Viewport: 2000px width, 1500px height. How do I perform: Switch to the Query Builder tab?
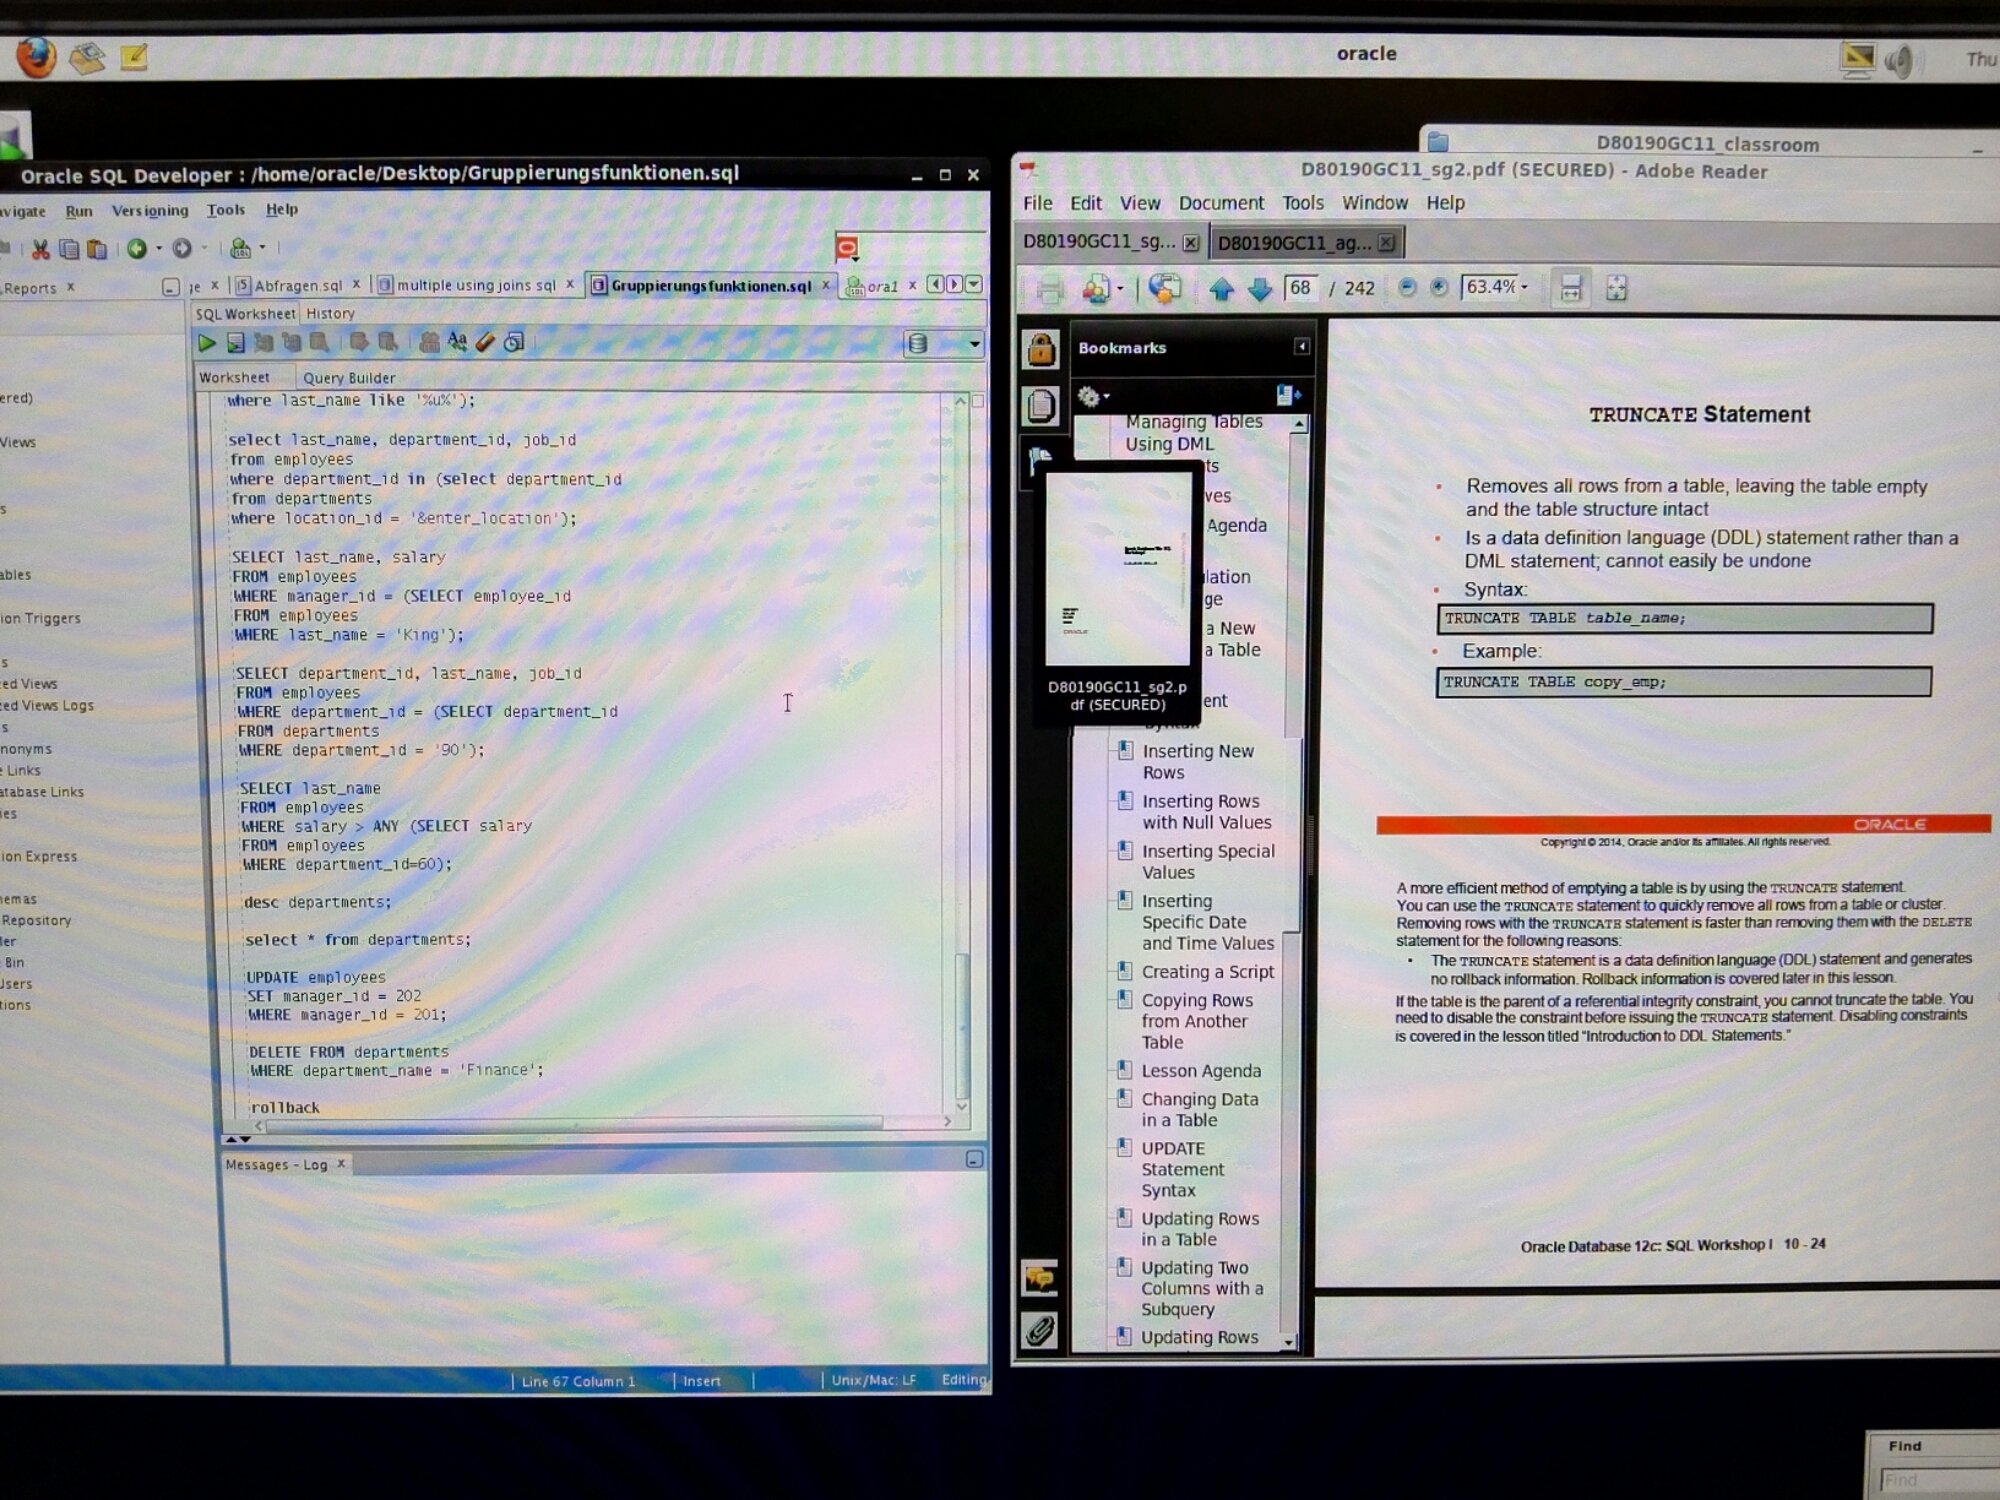coord(349,378)
